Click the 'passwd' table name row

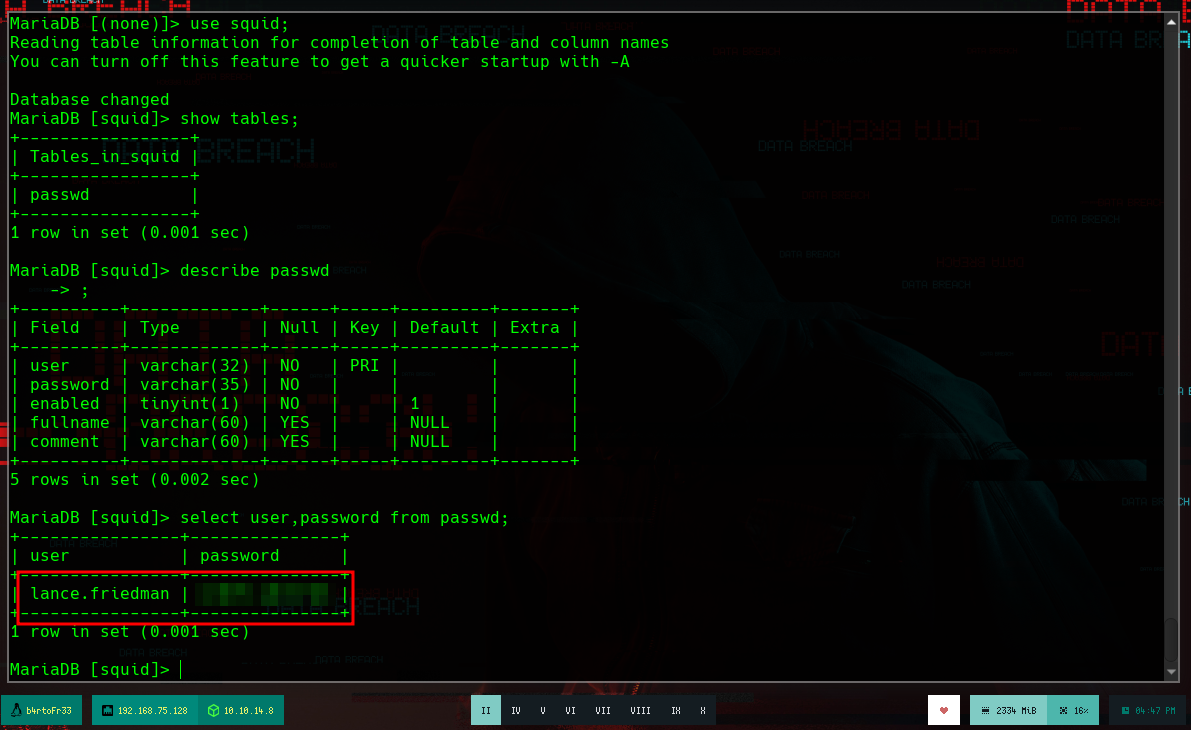coord(59,194)
